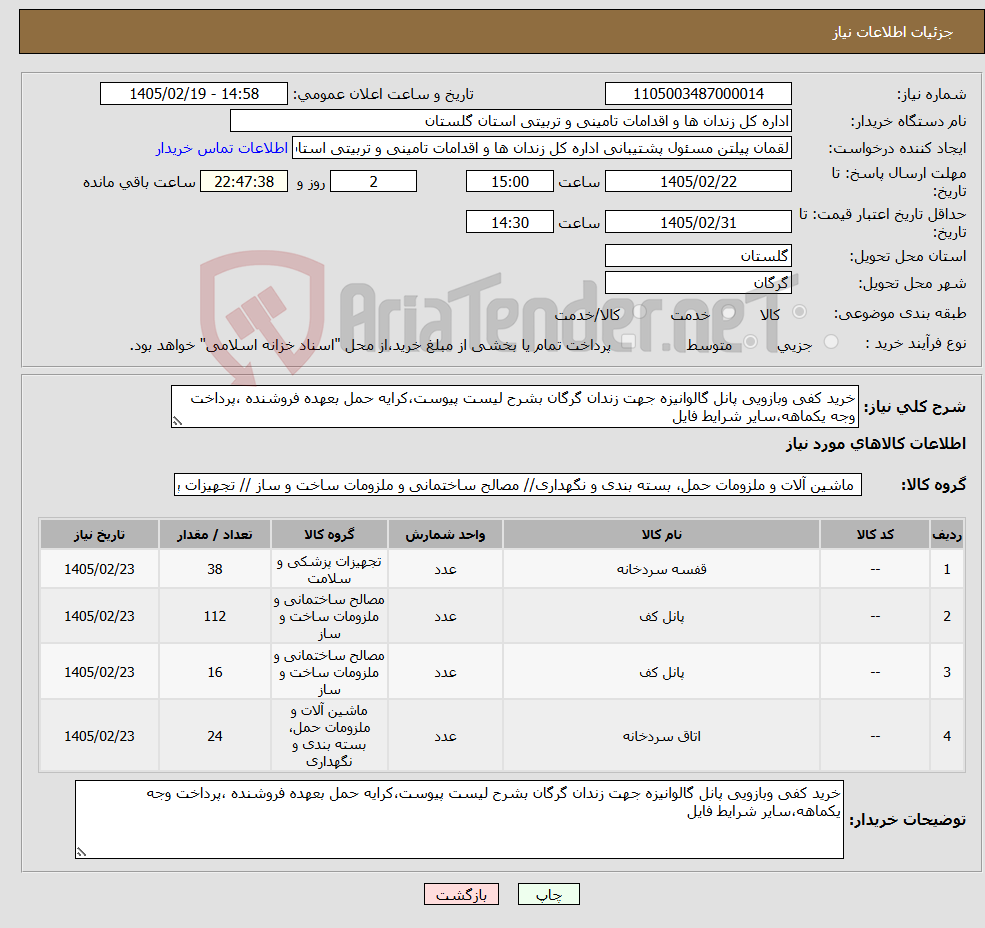Select the متوسط purchase type radio
Viewport: 985px width, 928px height.
click(x=750, y=342)
